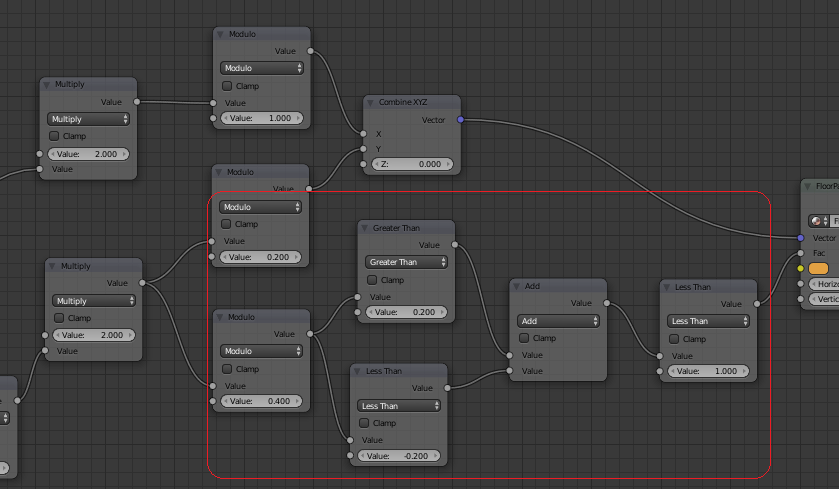Enable Clamp on the lower Multiply node
Screen dimensions: 839x489
click(x=59, y=318)
